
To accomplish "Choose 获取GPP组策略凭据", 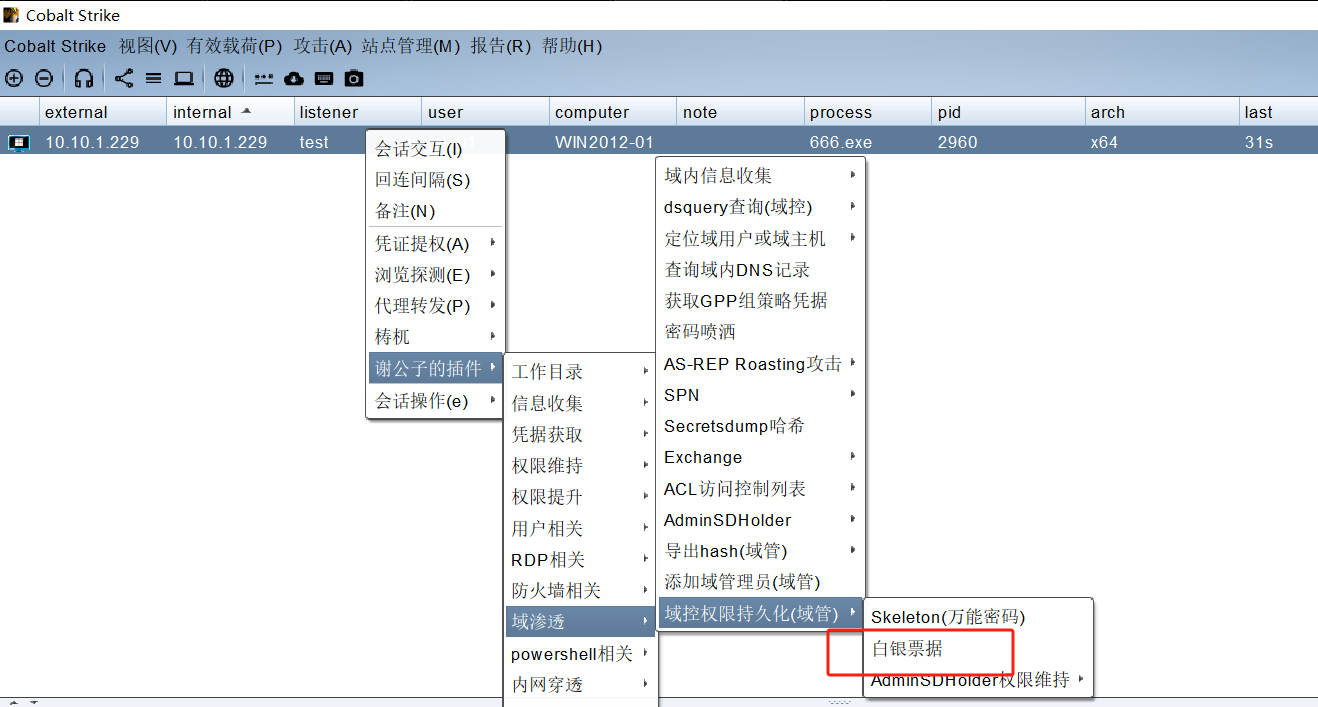I will 761,300.
